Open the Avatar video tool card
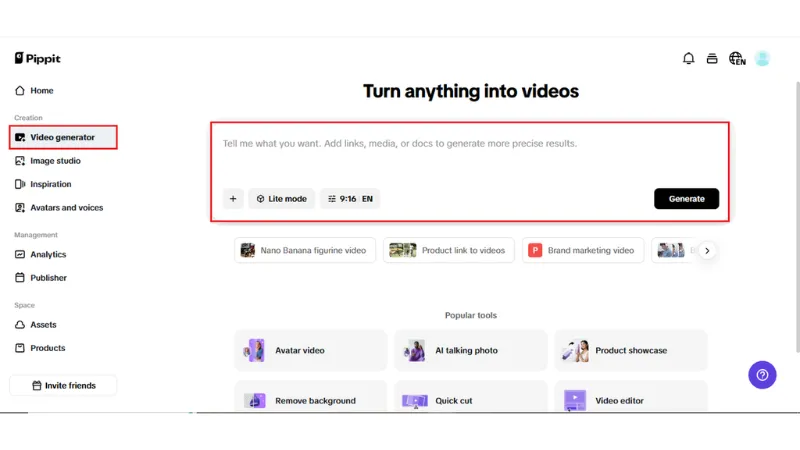This screenshot has height=450, width=800. click(310, 351)
